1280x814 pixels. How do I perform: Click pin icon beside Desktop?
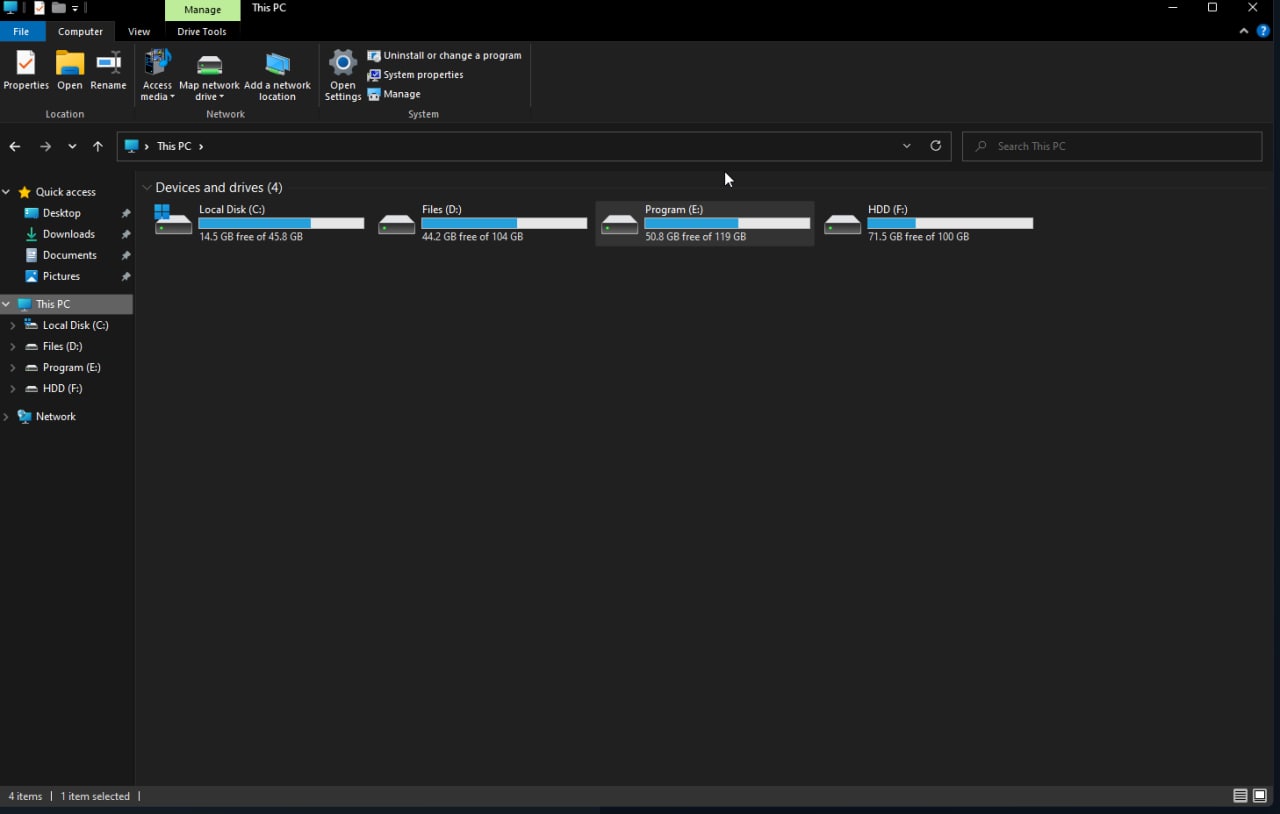[126, 213]
